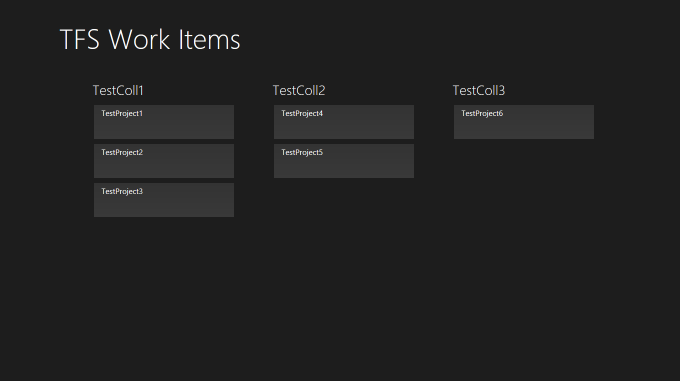Open the TestProject1 tile
This screenshot has width=680, height=381.
coord(164,122)
